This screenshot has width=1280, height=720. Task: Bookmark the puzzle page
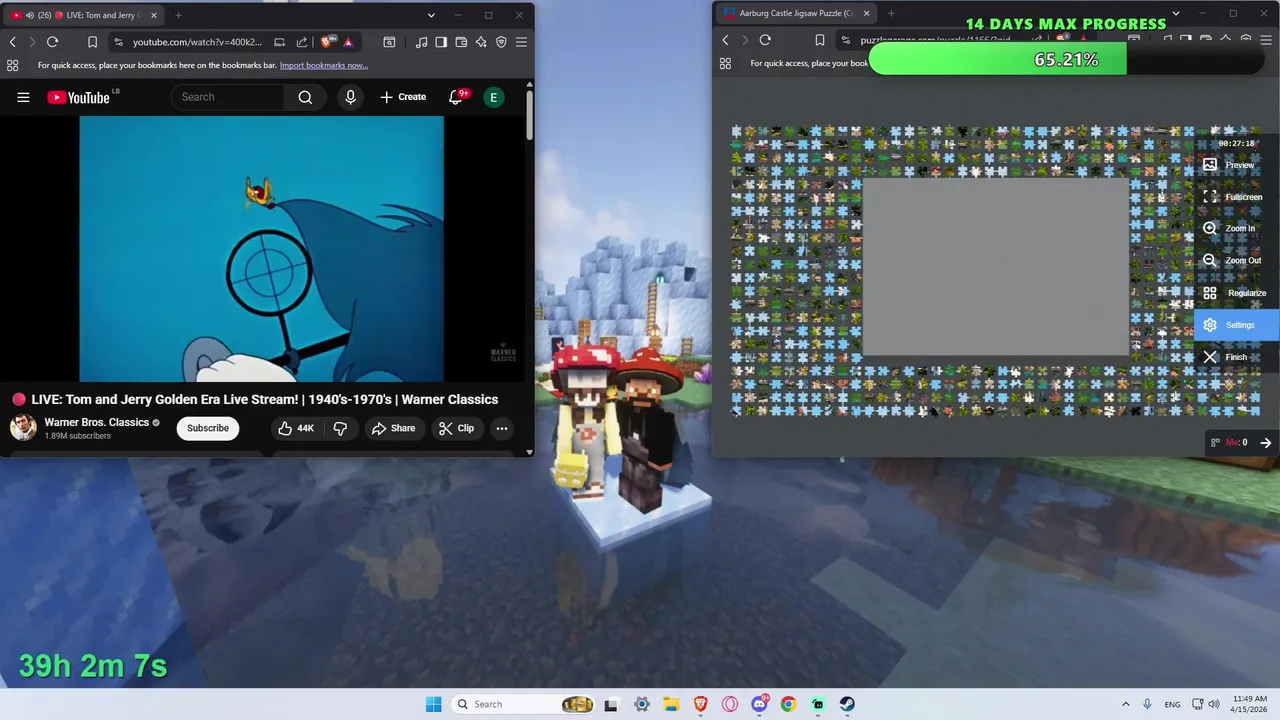pos(819,40)
